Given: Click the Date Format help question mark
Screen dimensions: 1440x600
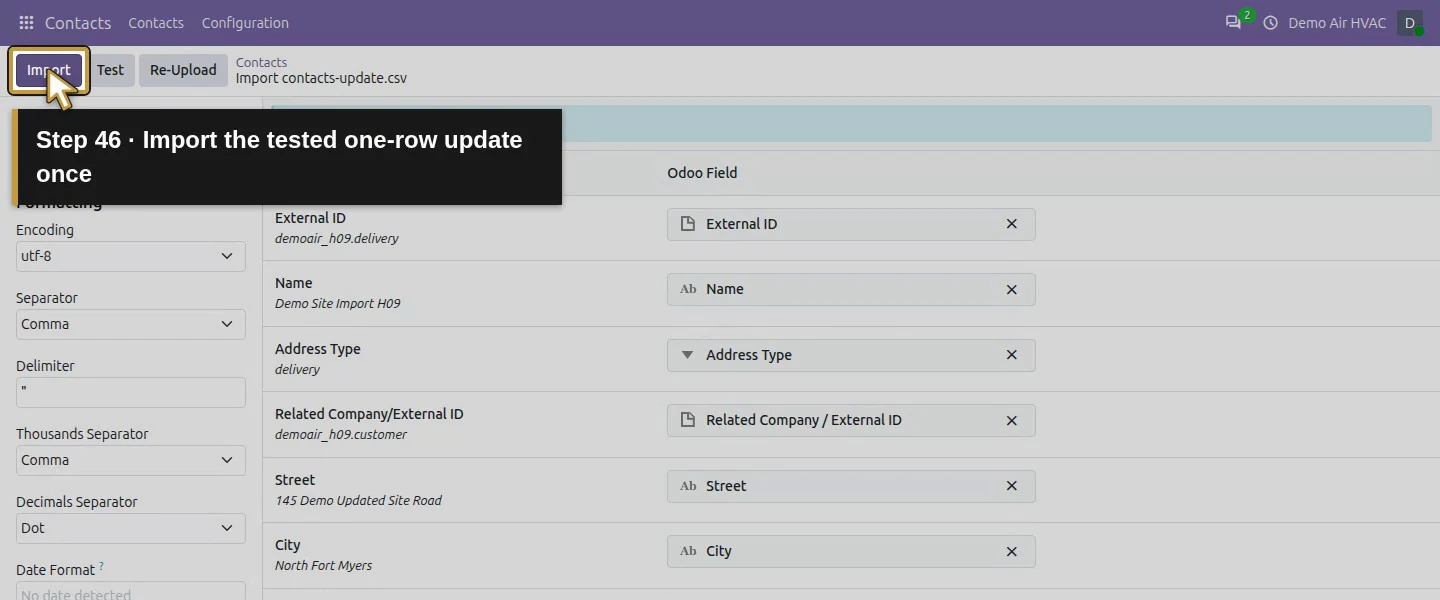Looking at the screenshot, I should coord(101,567).
